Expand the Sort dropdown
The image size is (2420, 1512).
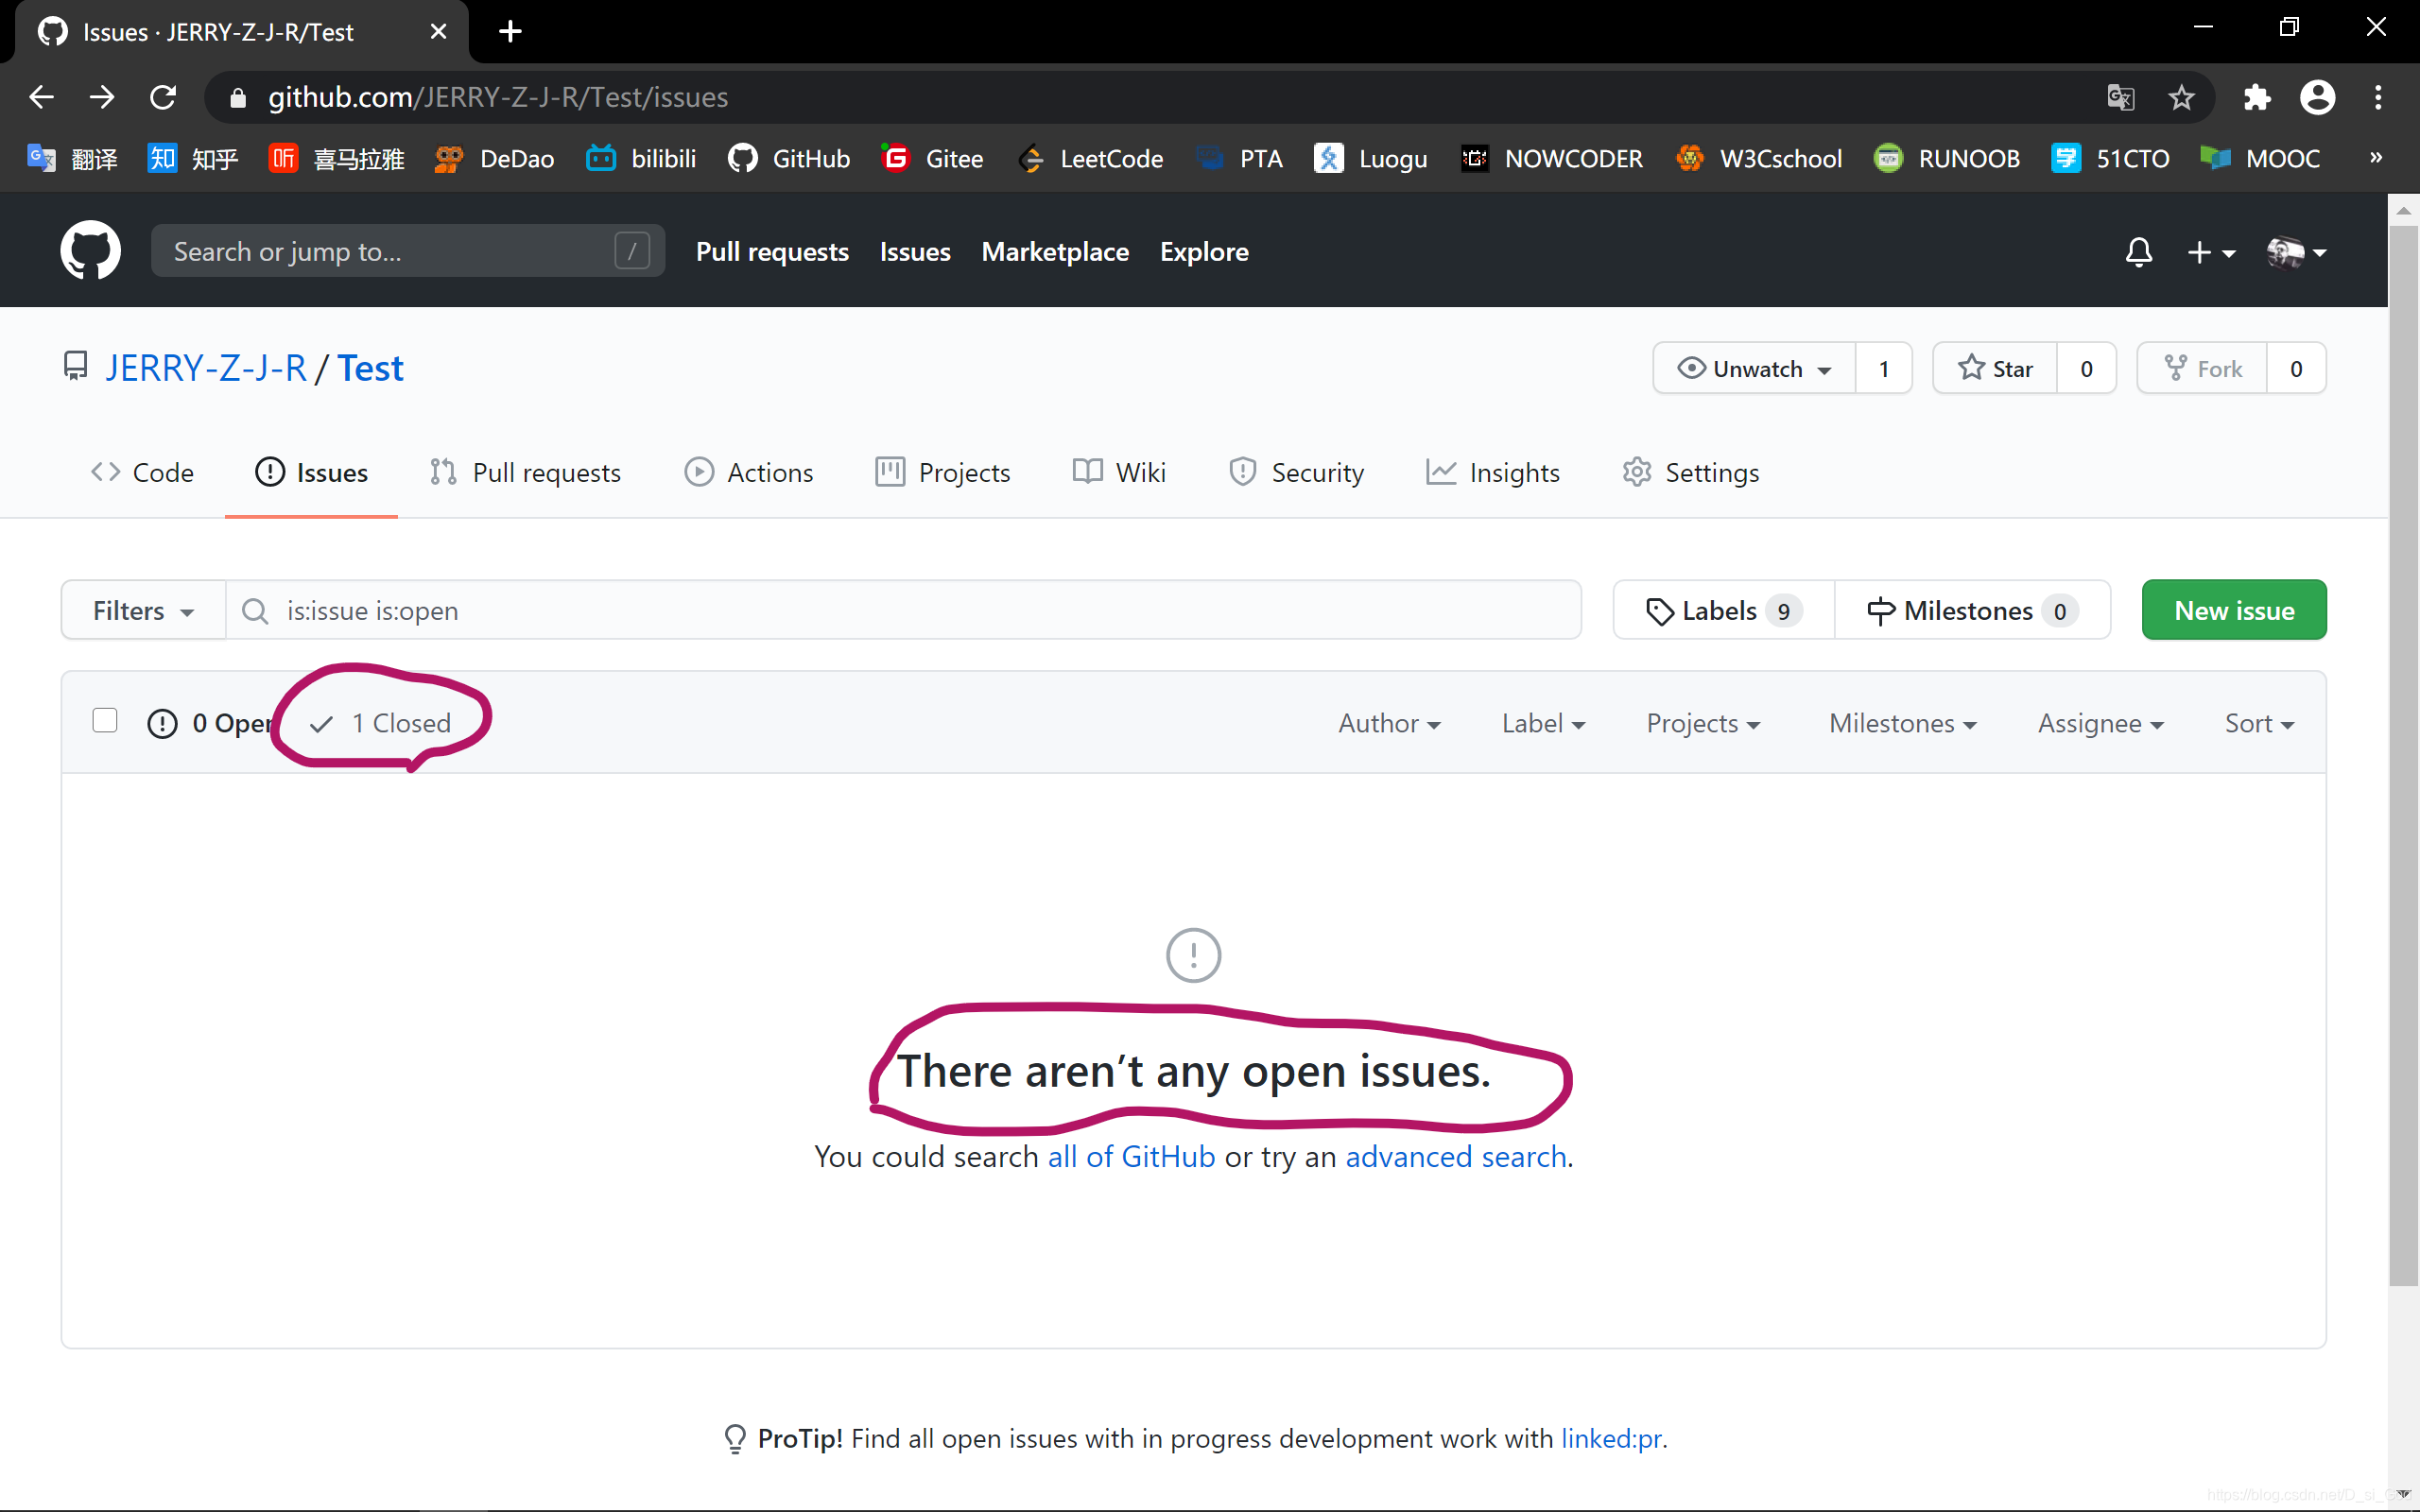click(x=2258, y=723)
